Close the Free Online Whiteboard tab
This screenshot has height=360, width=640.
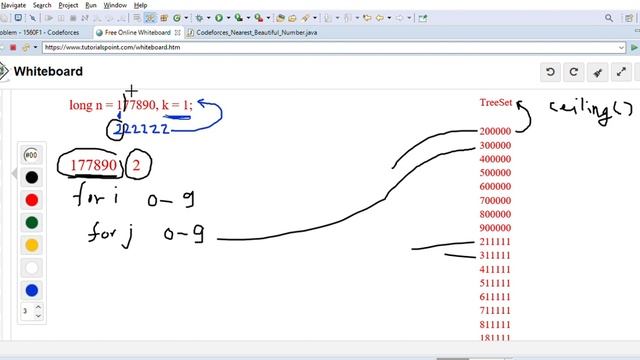pos(178,32)
